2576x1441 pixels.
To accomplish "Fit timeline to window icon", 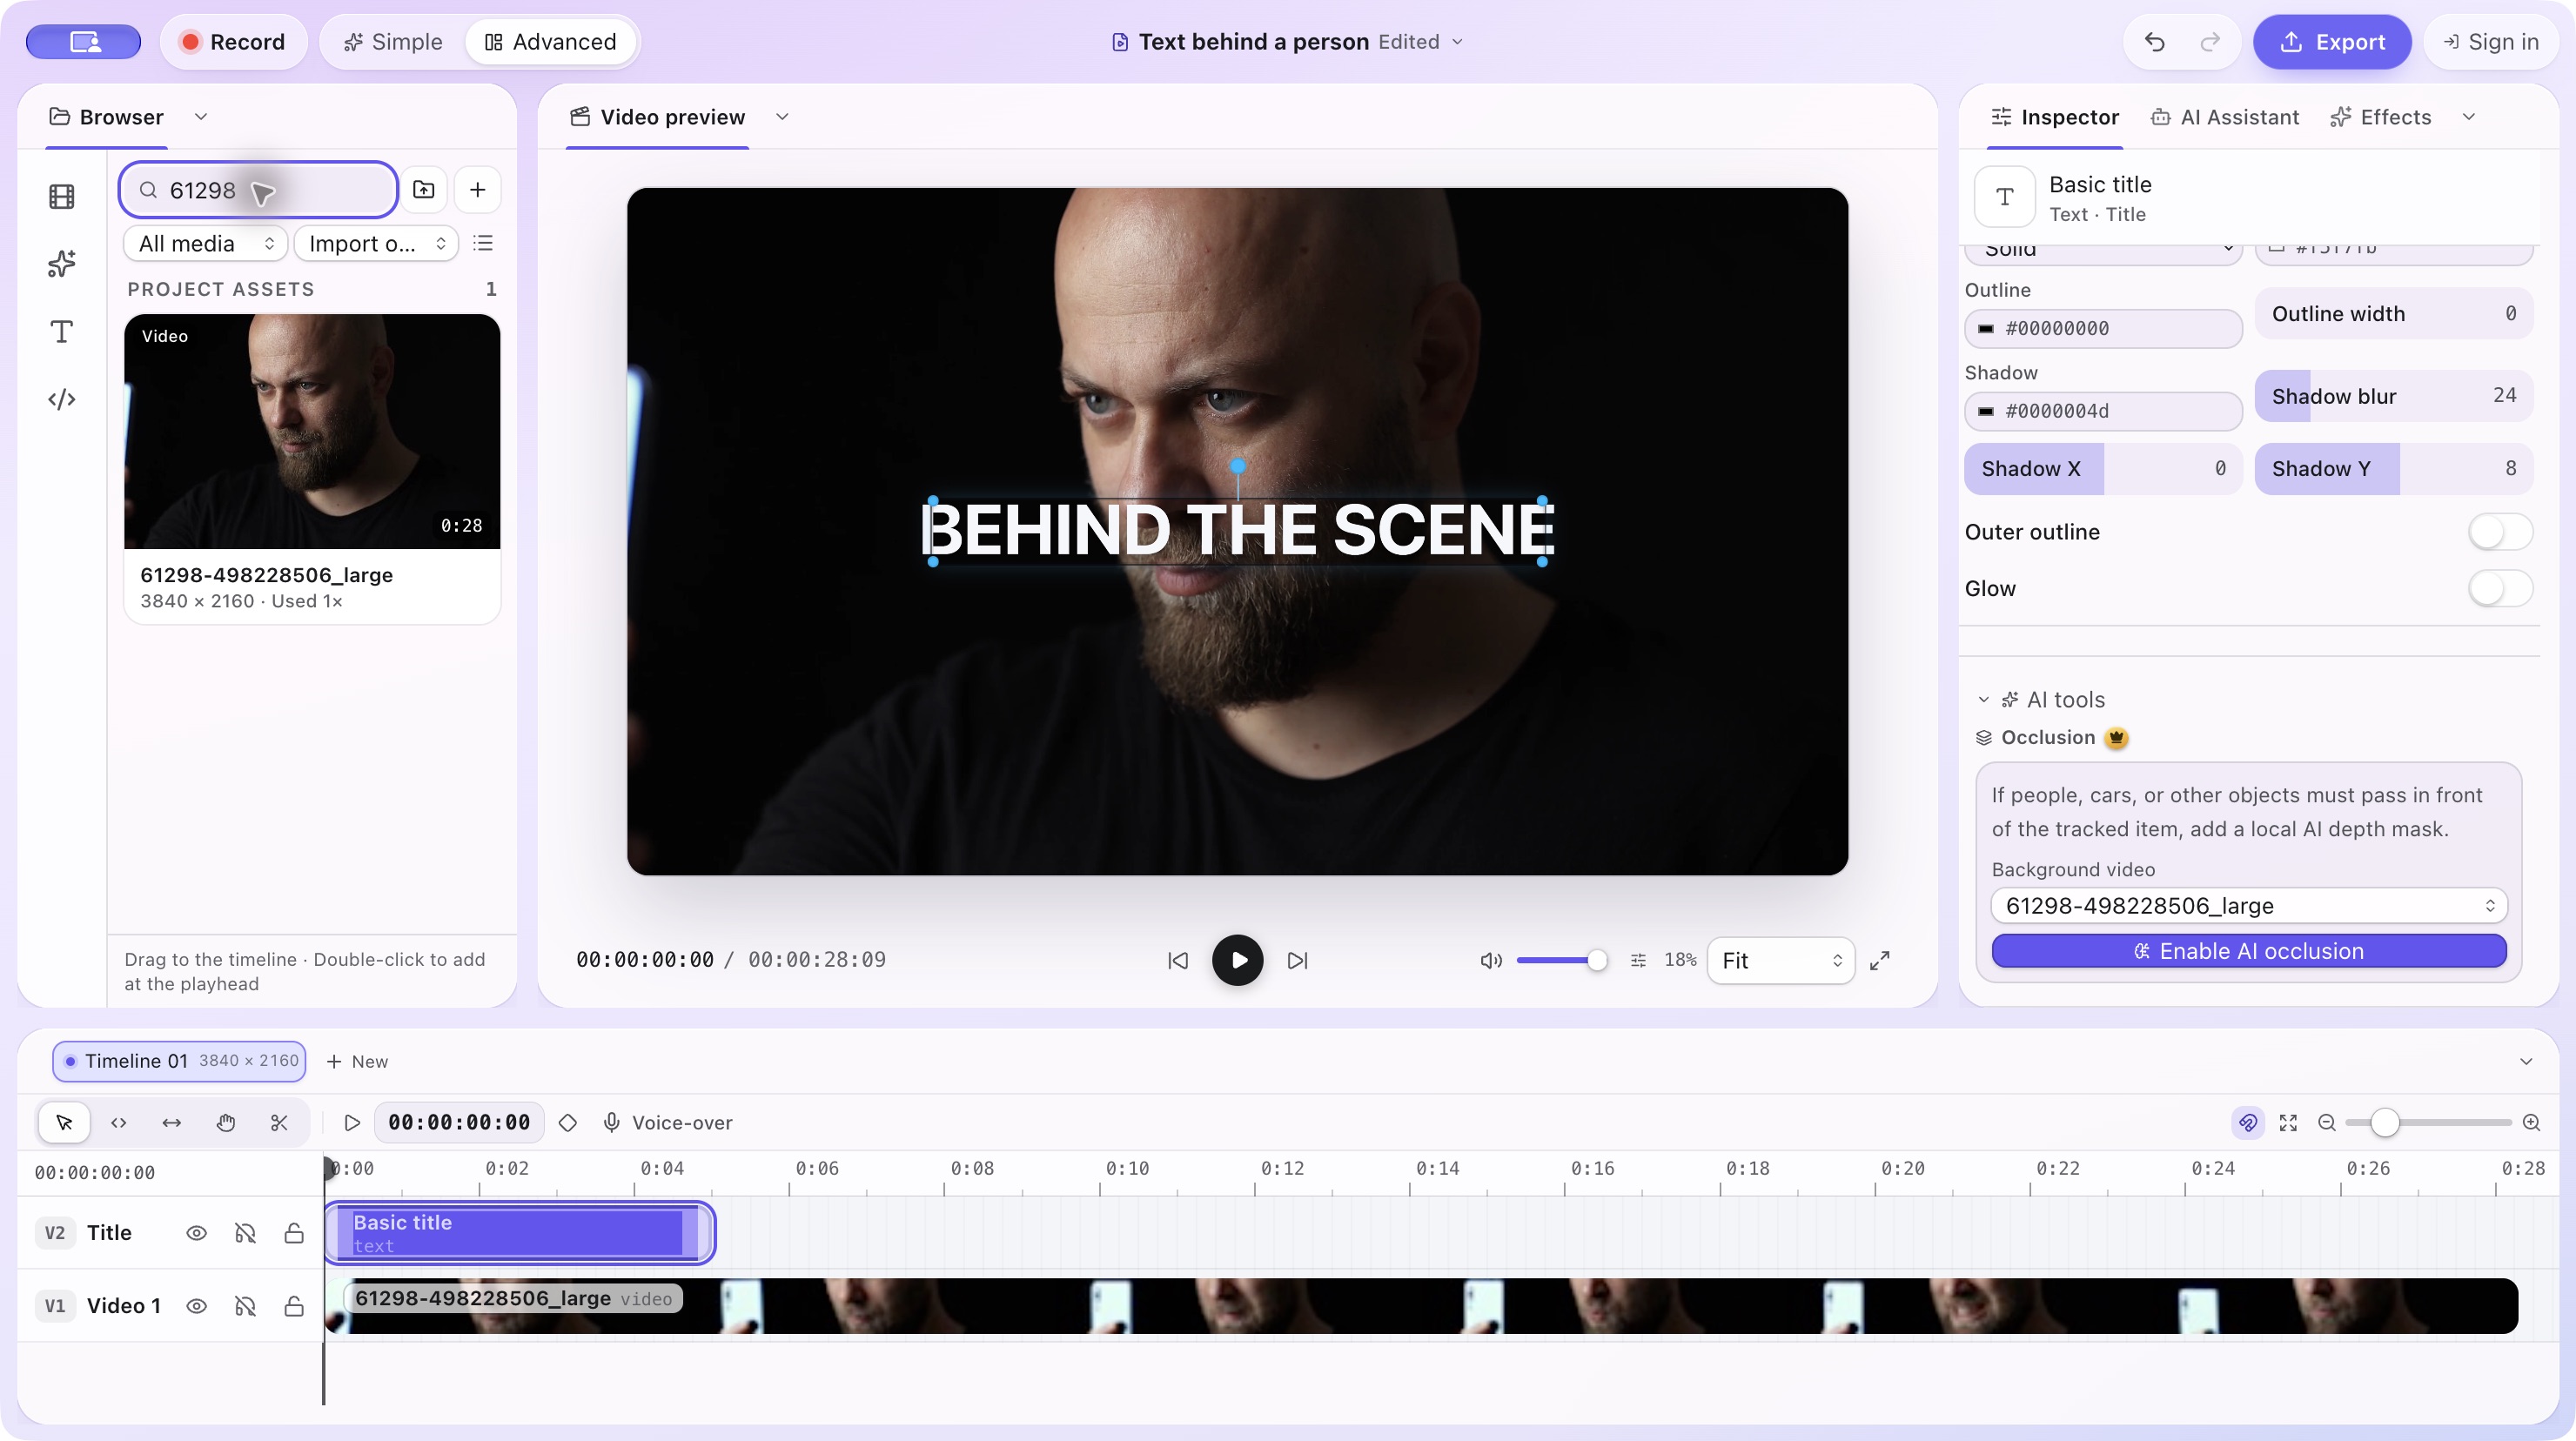I will 2288,1122.
